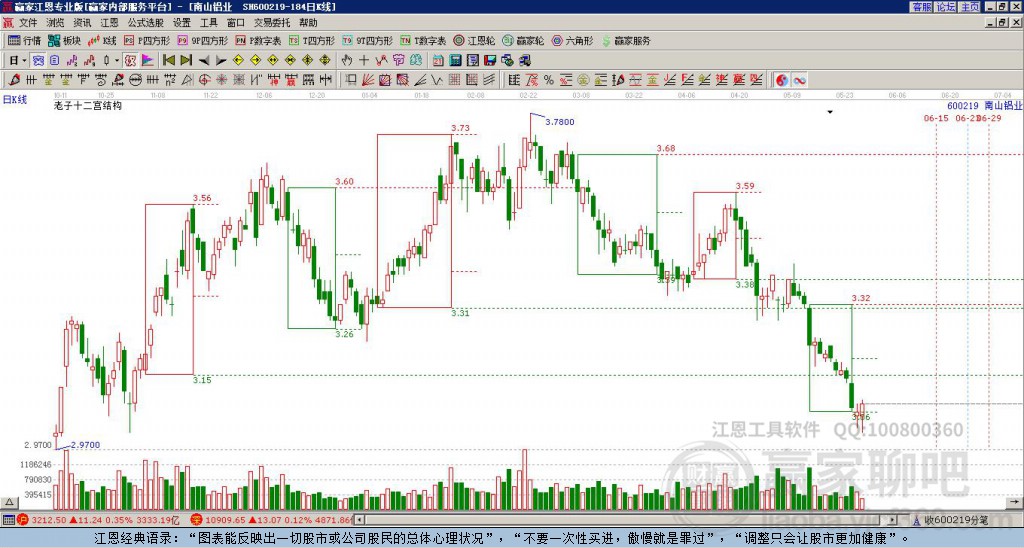Select the hand pan tool
Viewport: 1024px width, 548px height.
tap(347, 61)
